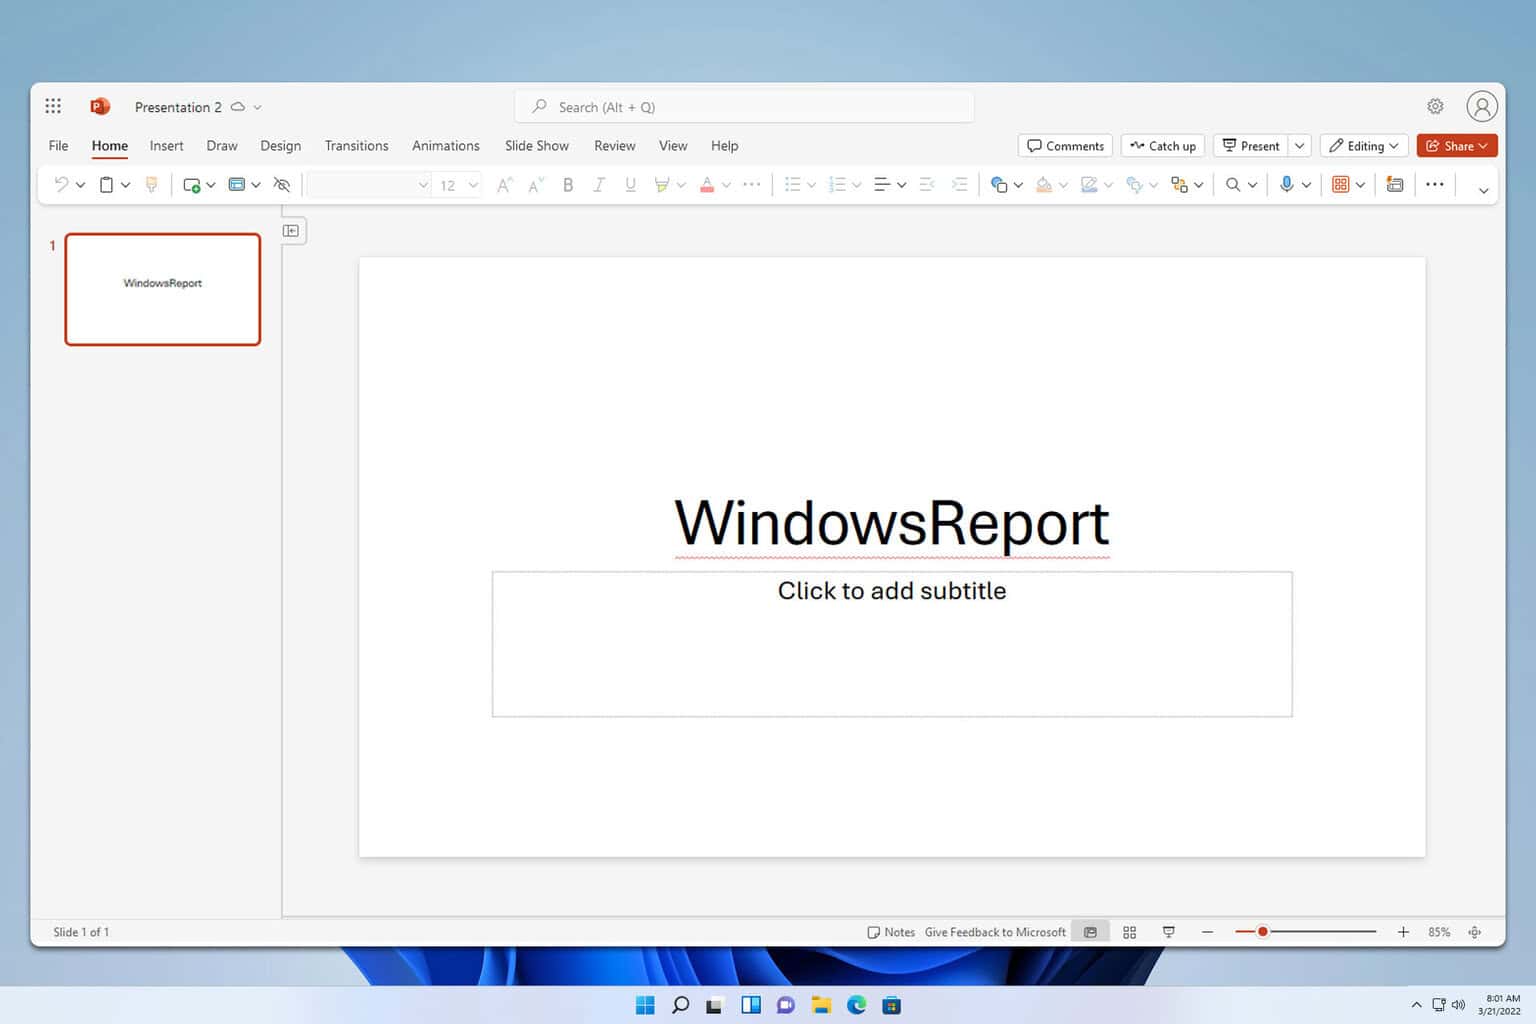This screenshot has width=1536, height=1024.
Task: Select the Format Painter brush
Action: (152, 184)
